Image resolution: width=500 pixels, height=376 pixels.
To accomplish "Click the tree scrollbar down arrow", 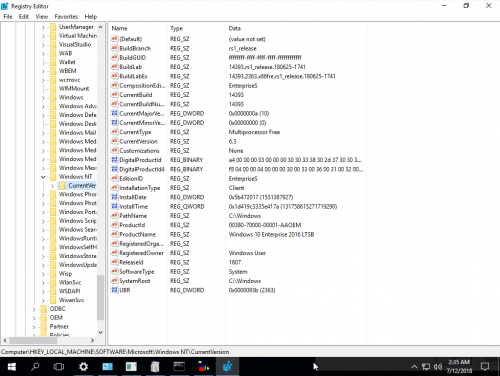I will tap(100, 332).
